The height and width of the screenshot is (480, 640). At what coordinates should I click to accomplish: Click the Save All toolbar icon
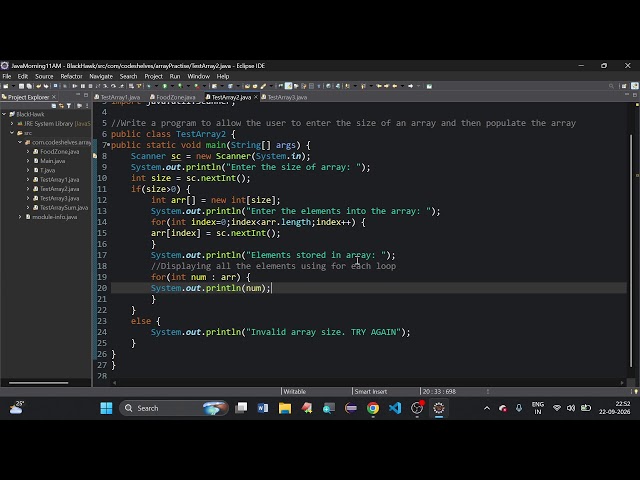[29, 86]
